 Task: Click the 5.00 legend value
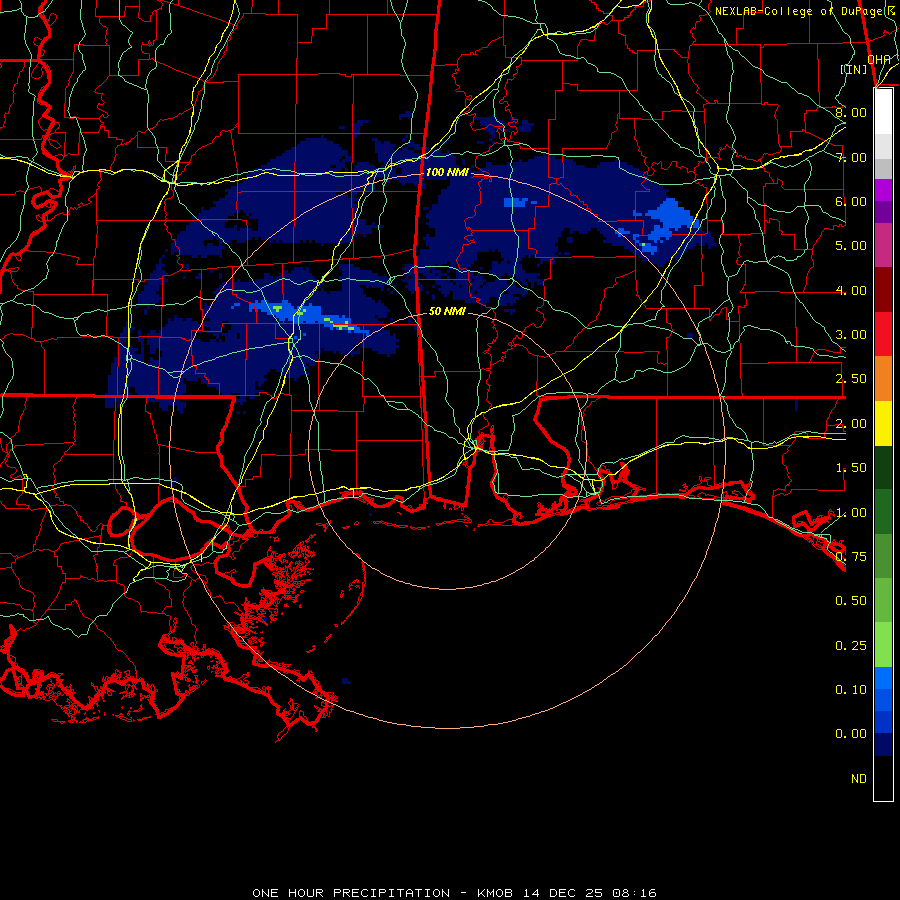tap(851, 246)
